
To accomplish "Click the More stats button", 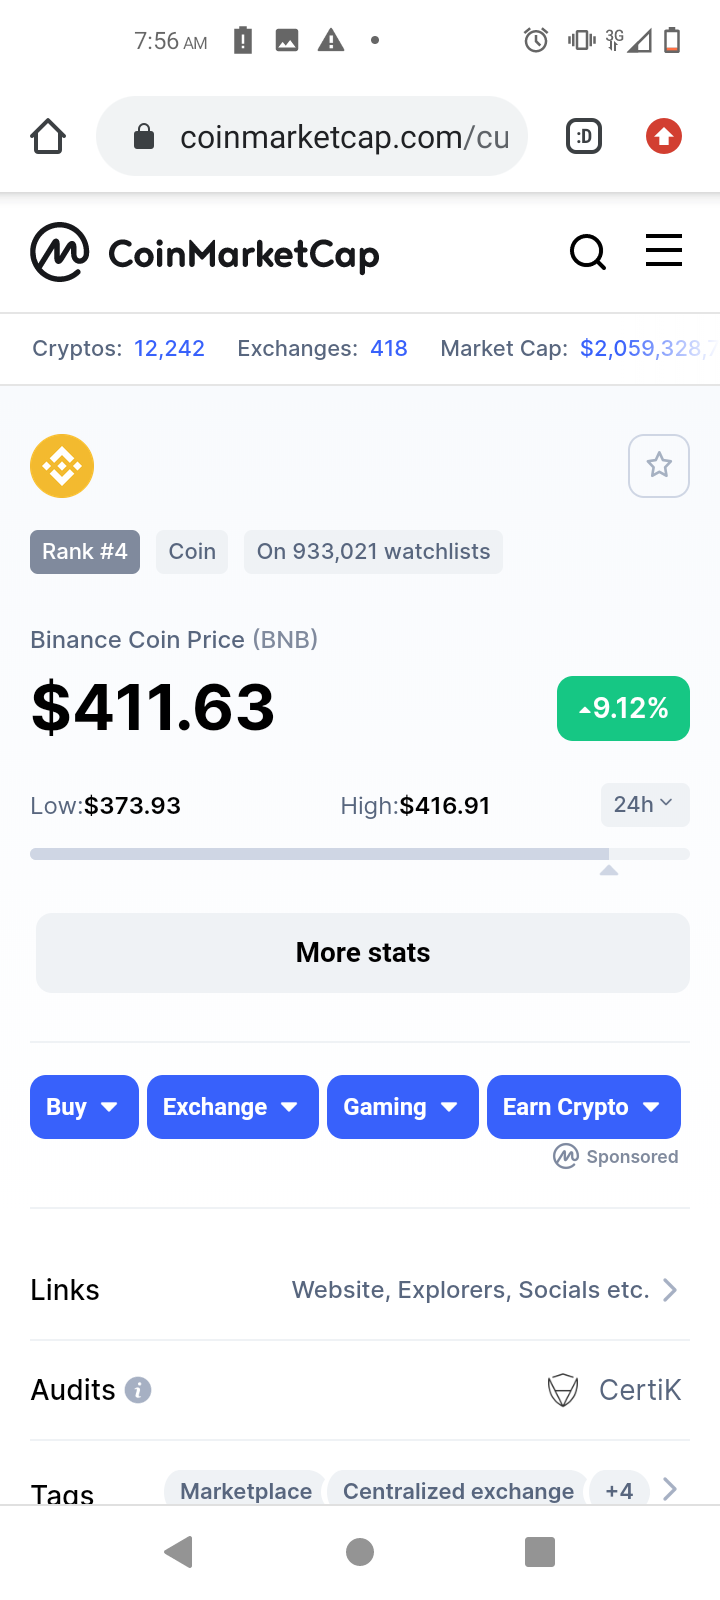I will click(x=363, y=952).
